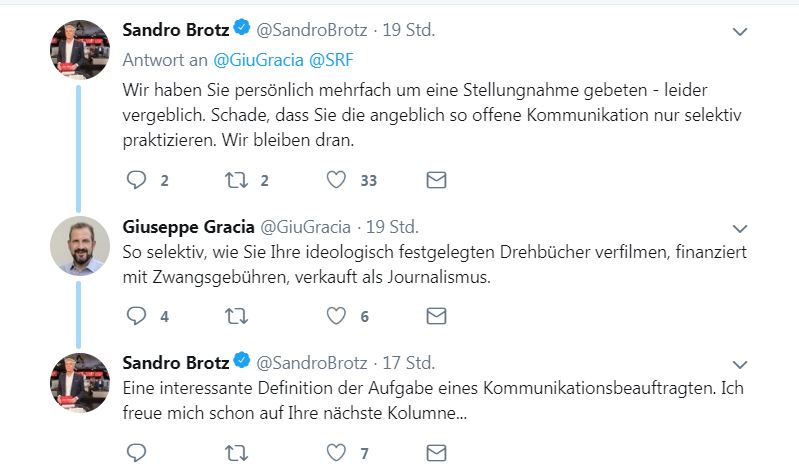Open envelope icon on last tweet
This screenshot has height=475, width=799.
[x=436, y=453]
